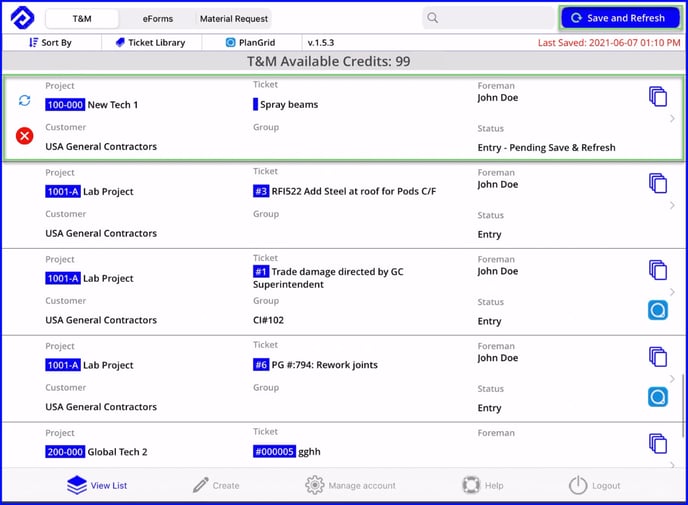Switch to the Material Request tab
Viewport: 688px width, 505px height.
pos(233,19)
